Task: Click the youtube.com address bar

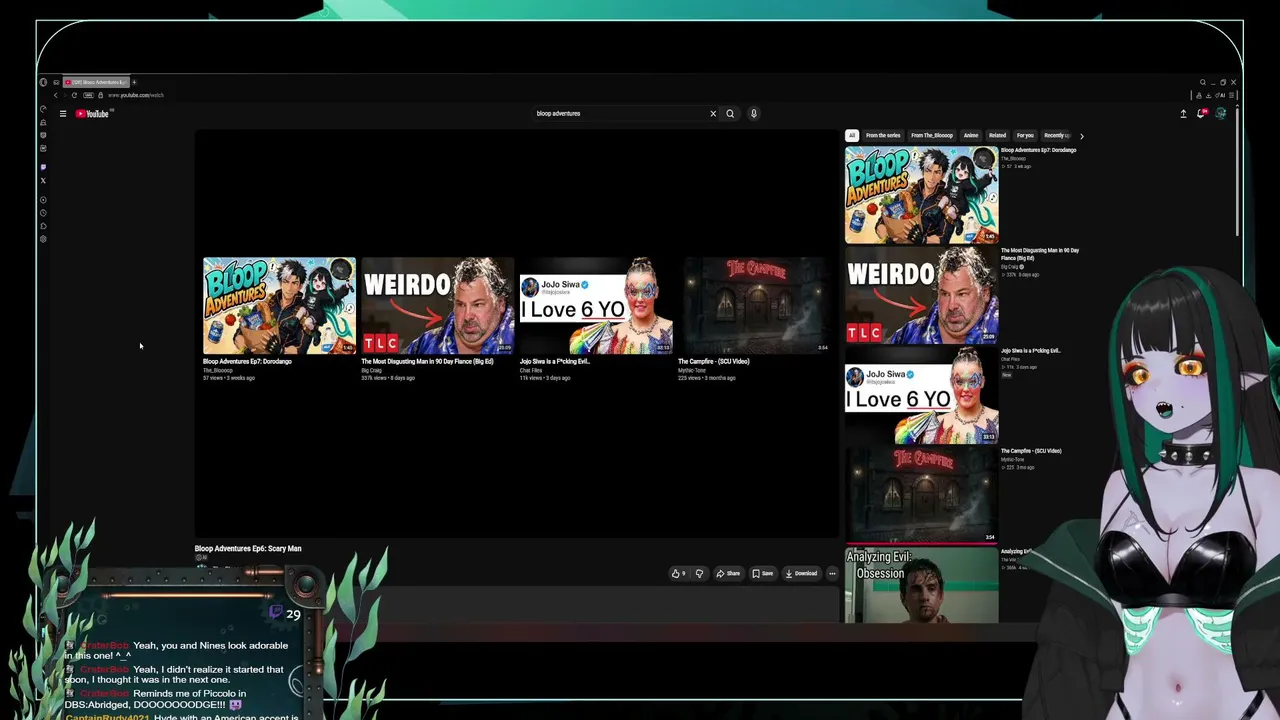Action: [x=136, y=95]
